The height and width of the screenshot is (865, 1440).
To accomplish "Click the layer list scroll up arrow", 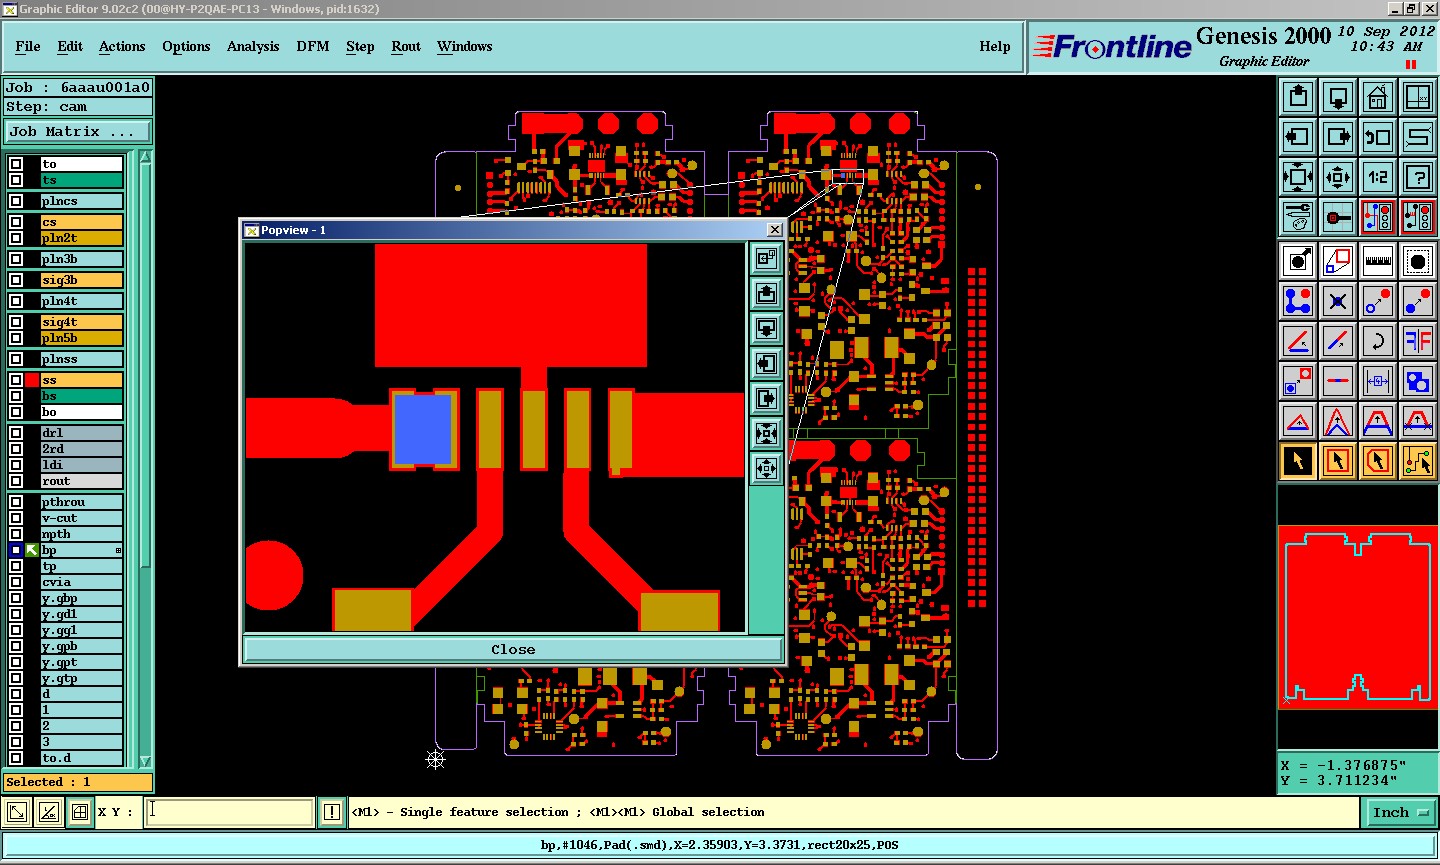I will (x=146, y=157).
